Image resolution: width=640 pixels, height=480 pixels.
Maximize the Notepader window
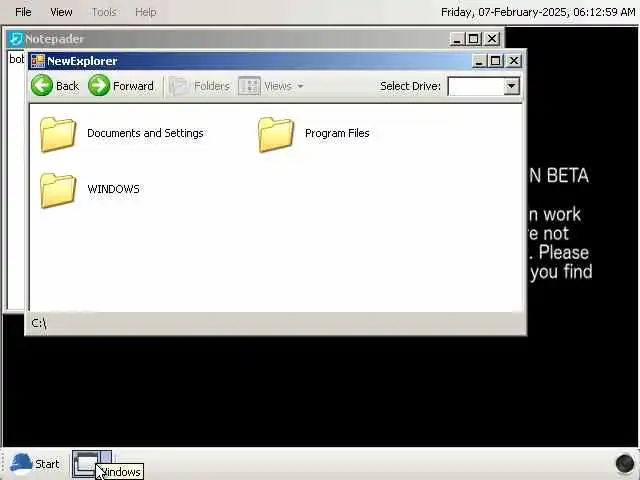[x=474, y=39]
